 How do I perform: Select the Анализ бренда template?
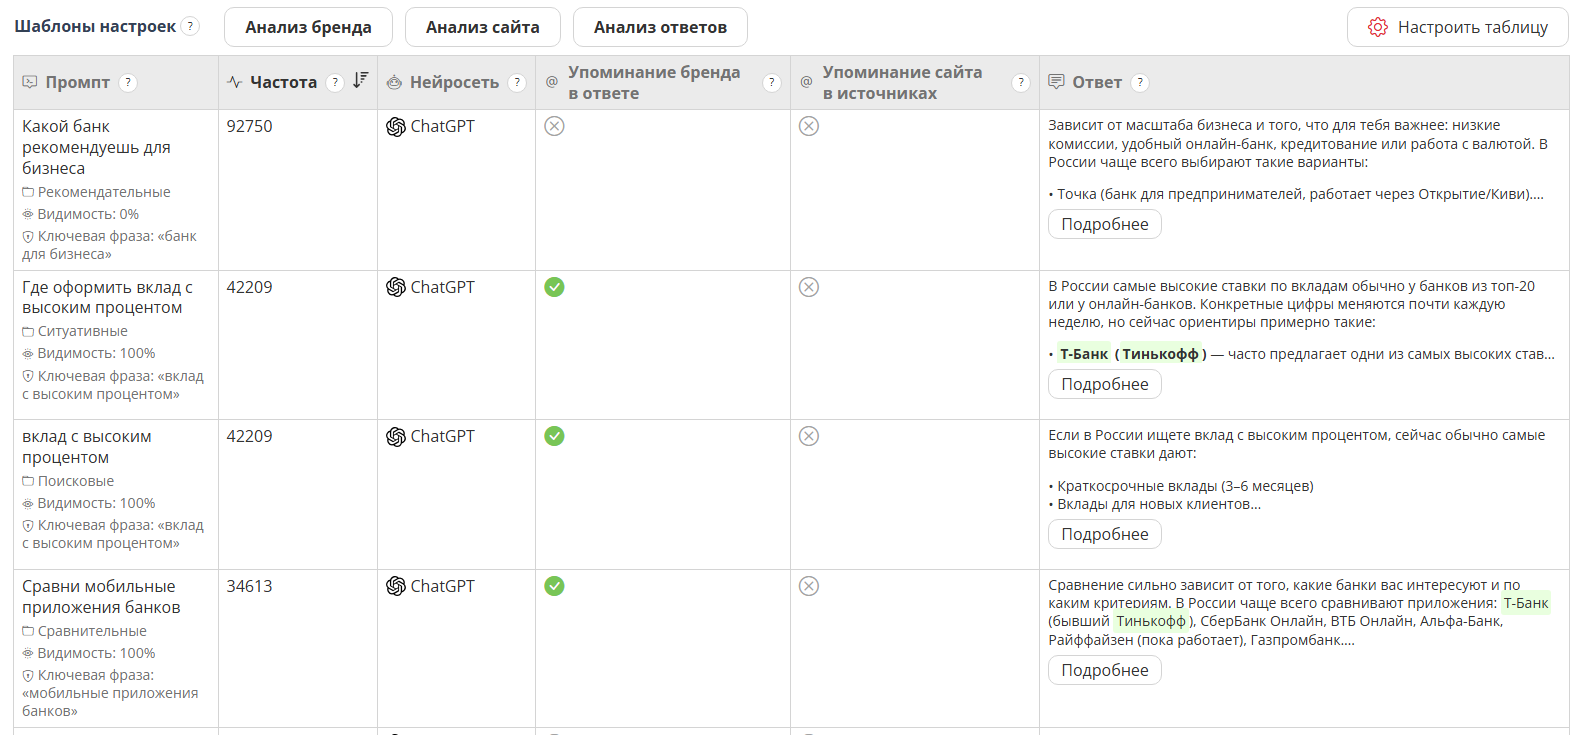308,27
